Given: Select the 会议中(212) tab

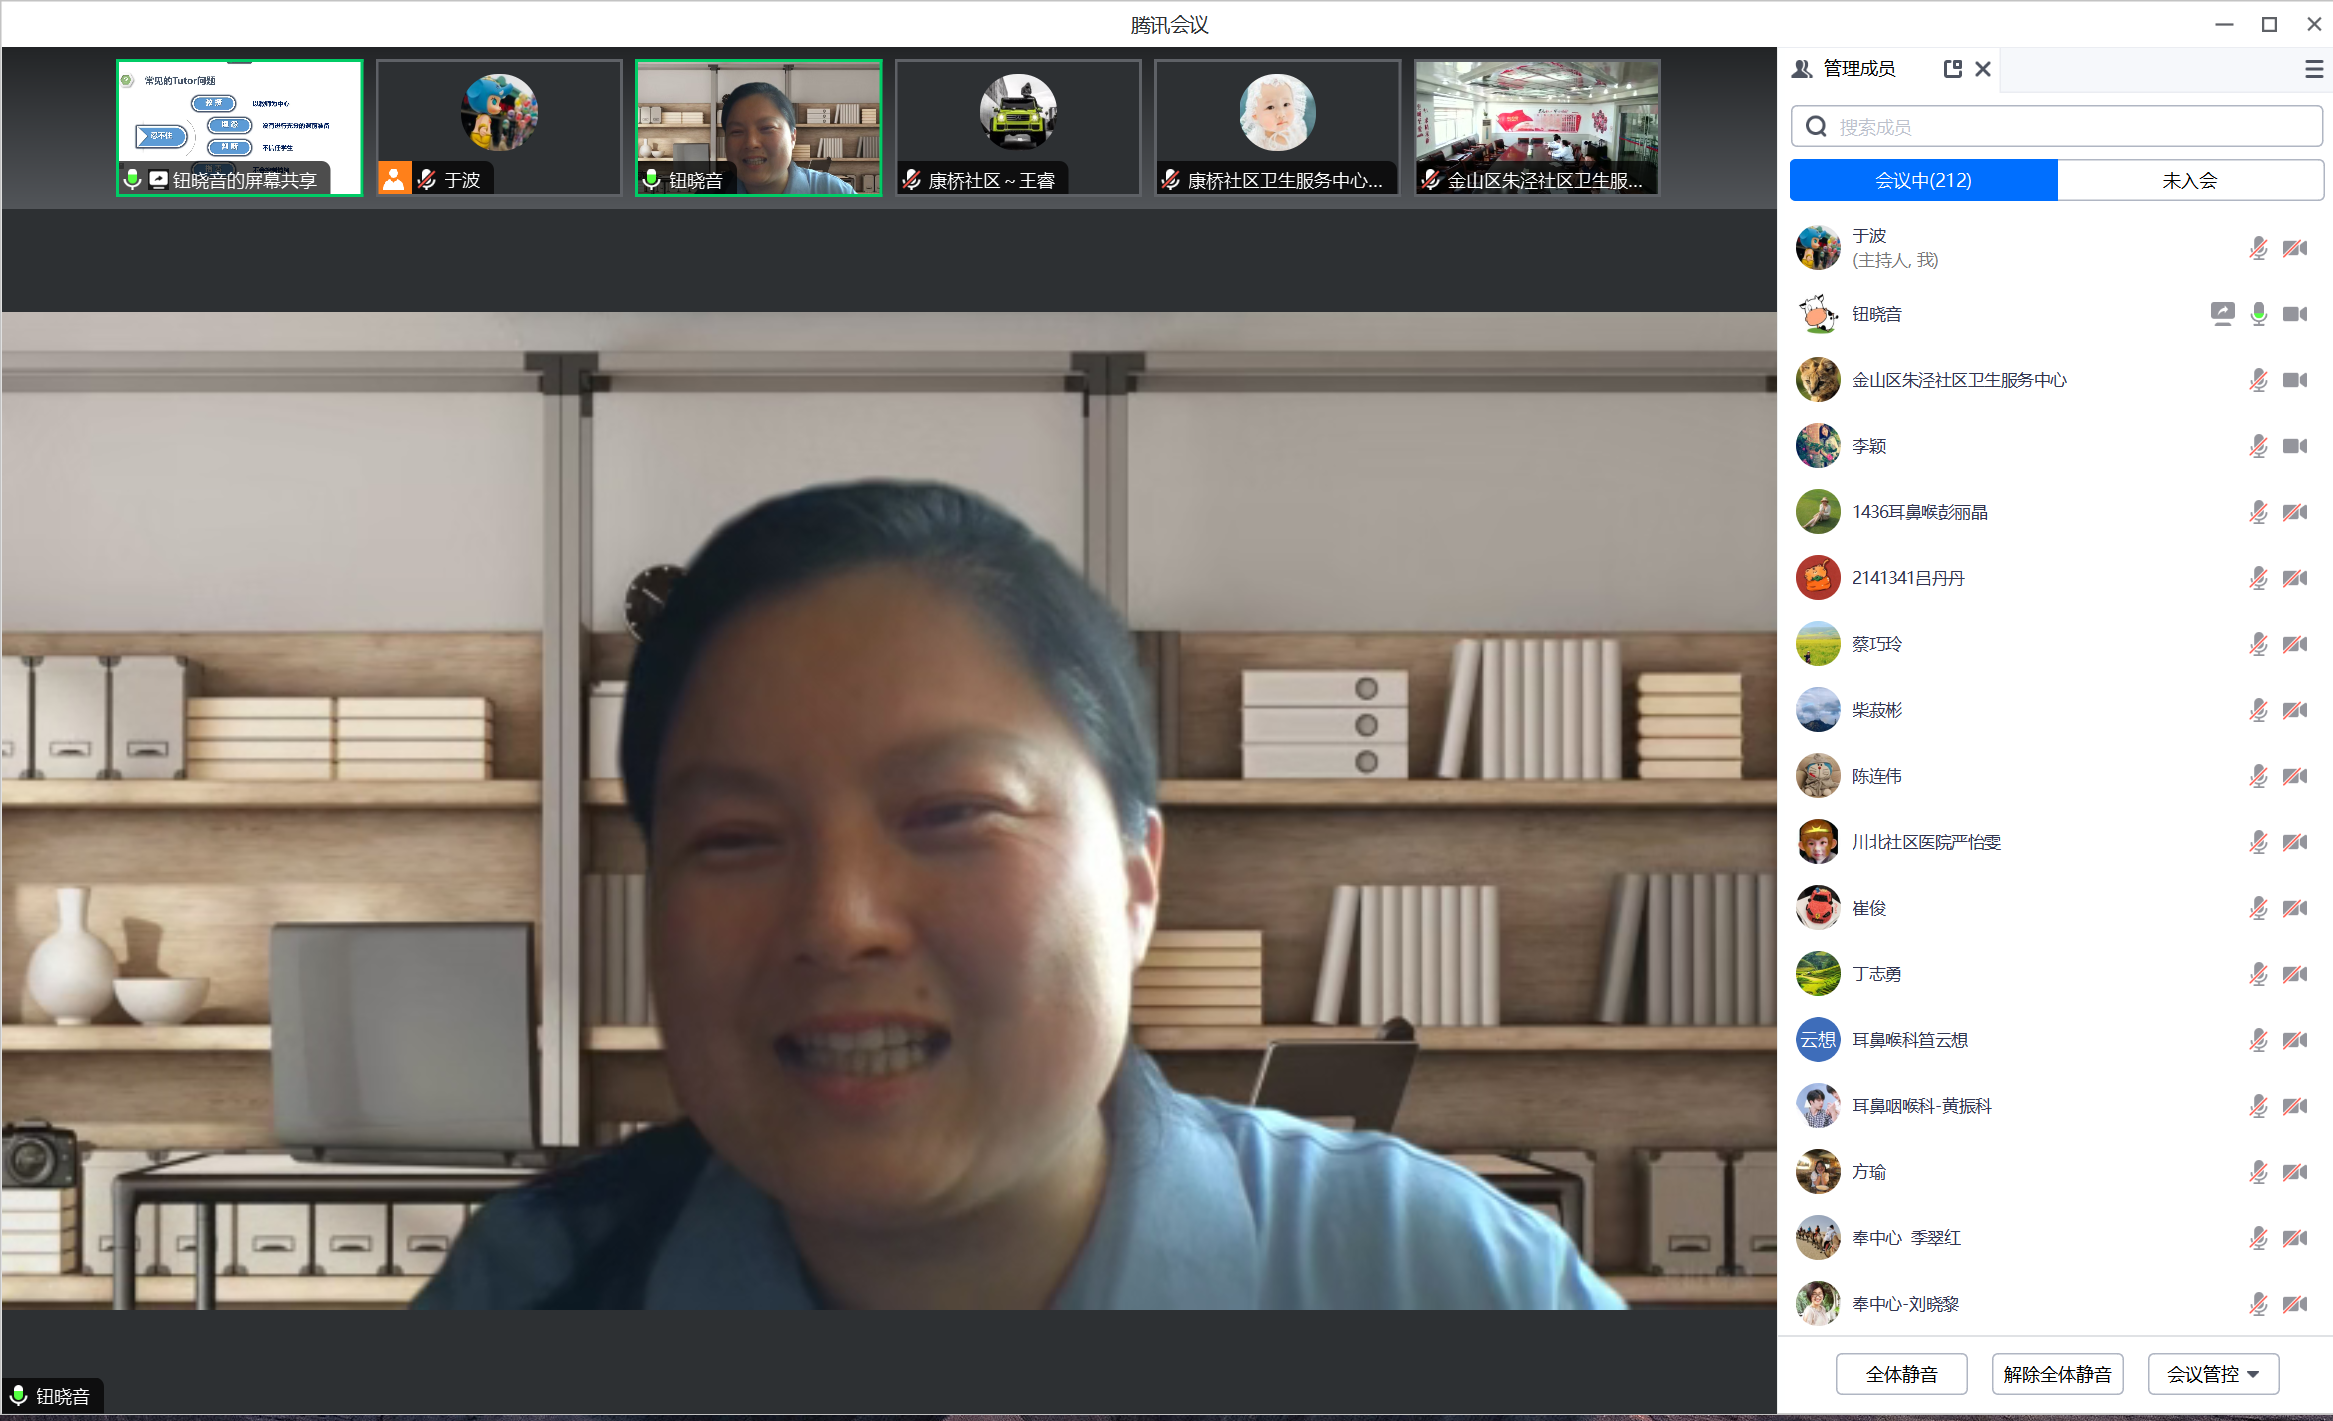Looking at the screenshot, I should 1923,181.
